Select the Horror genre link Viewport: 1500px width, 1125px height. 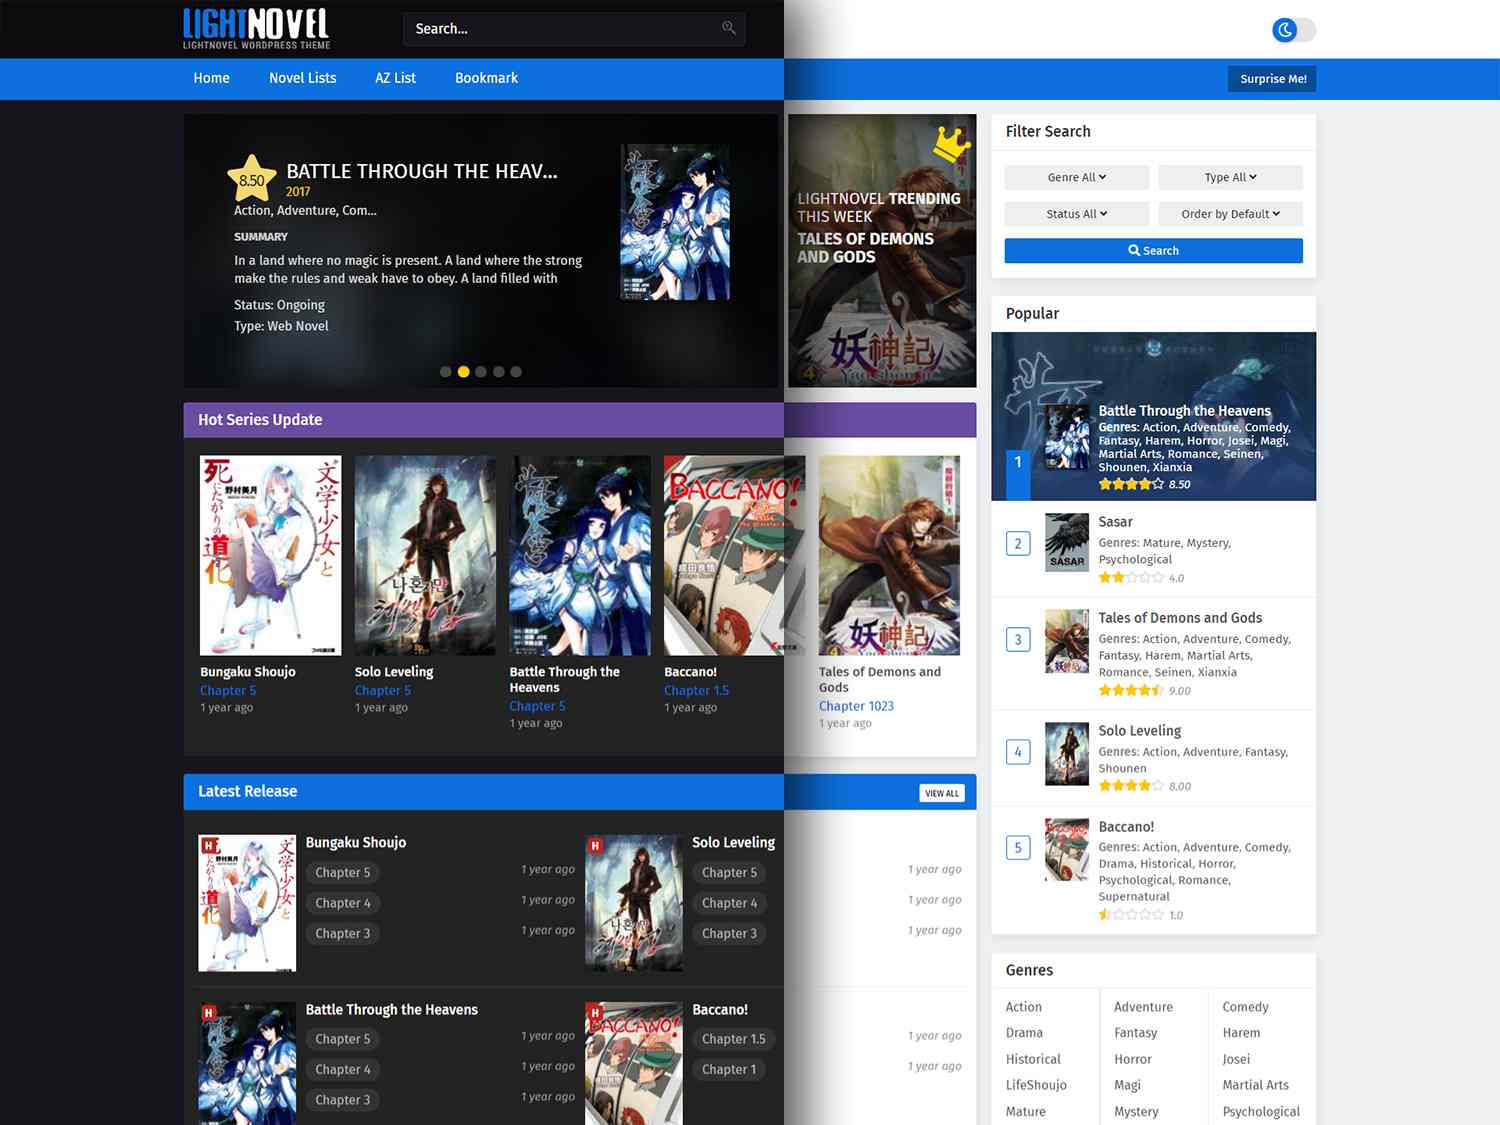[1132, 1059]
